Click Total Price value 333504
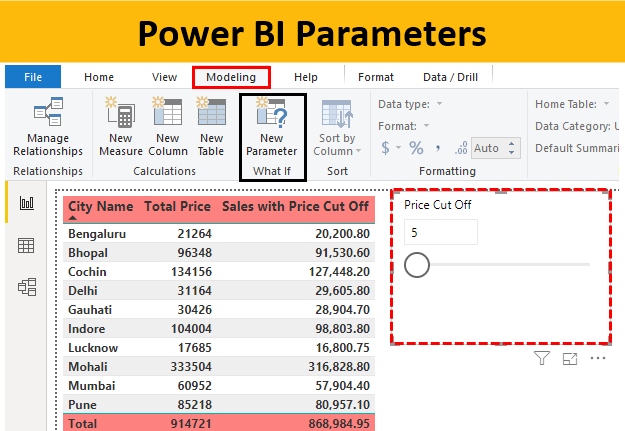The image size is (625, 431). click(x=191, y=367)
